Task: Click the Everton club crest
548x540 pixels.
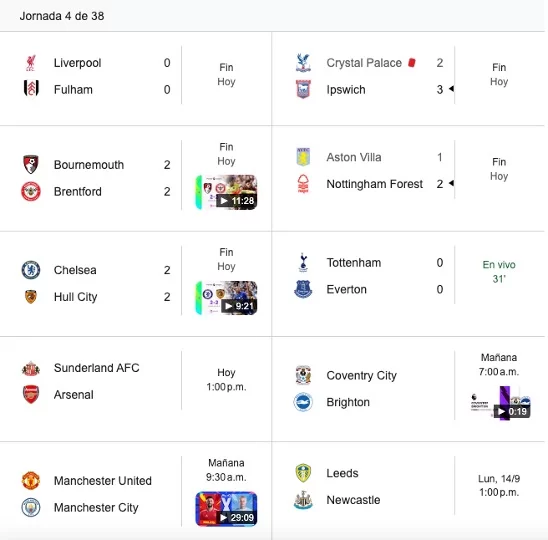Action: click(x=303, y=289)
